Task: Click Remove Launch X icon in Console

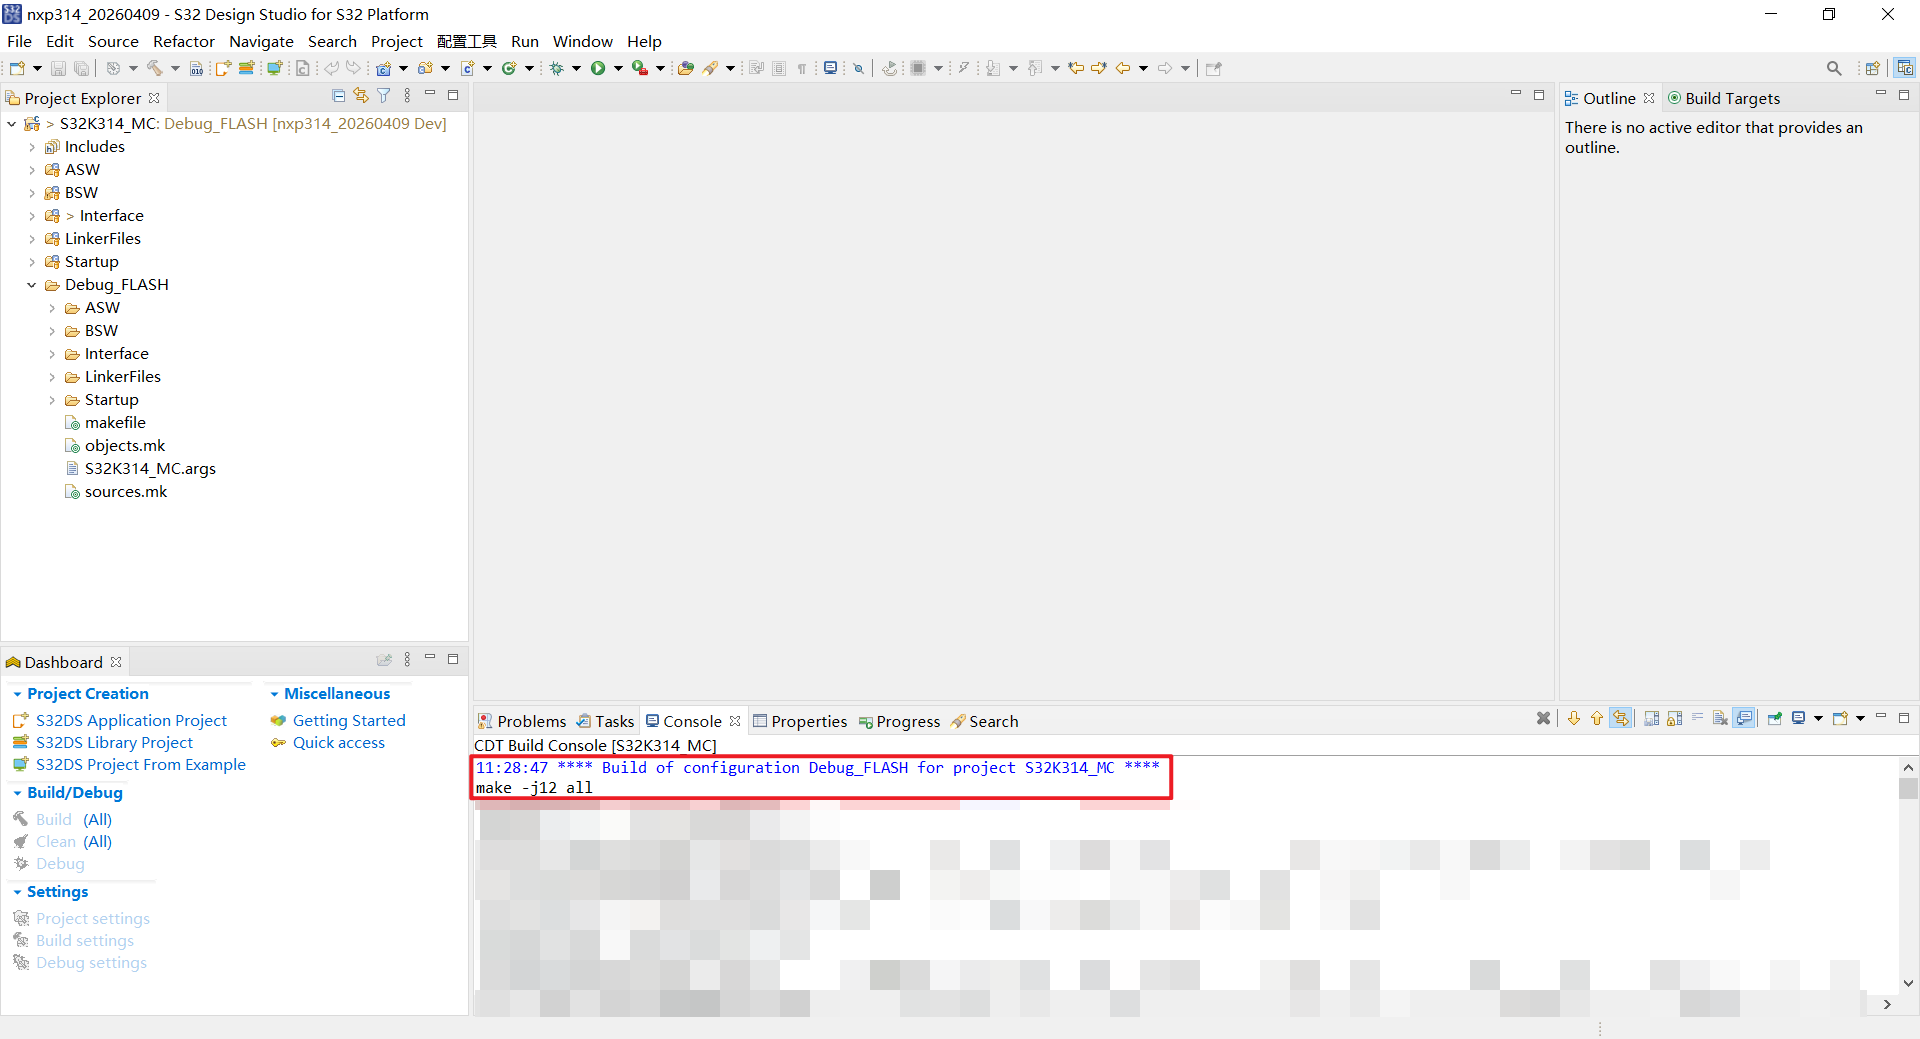Action: click(x=1544, y=718)
